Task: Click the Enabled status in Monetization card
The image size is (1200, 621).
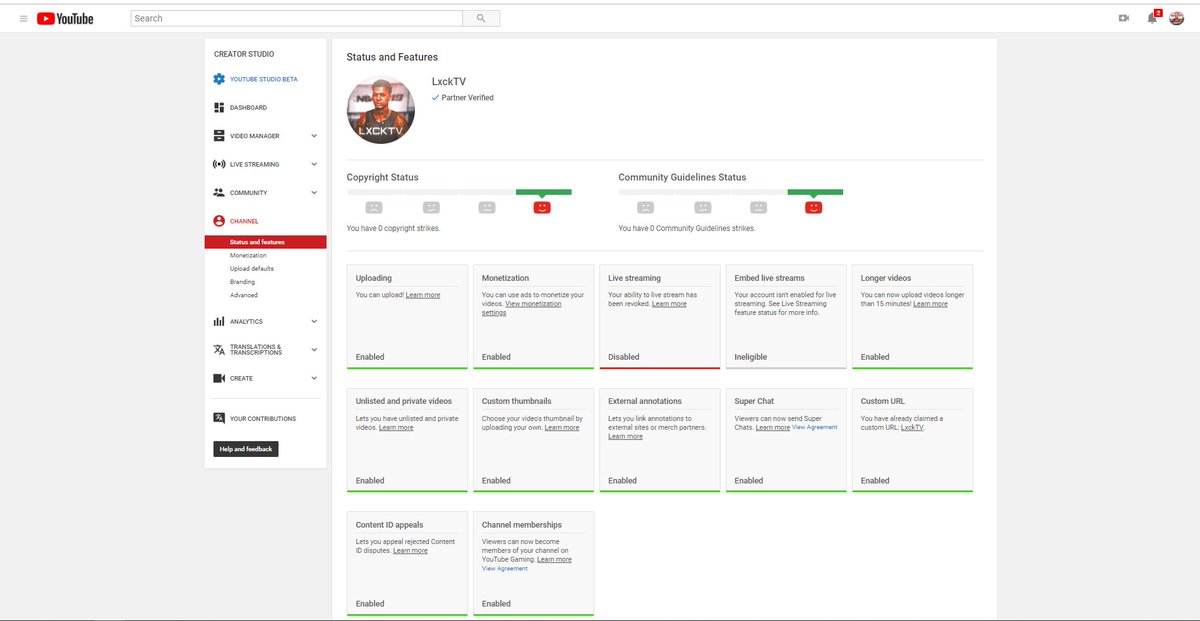Action: click(x=496, y=357)
